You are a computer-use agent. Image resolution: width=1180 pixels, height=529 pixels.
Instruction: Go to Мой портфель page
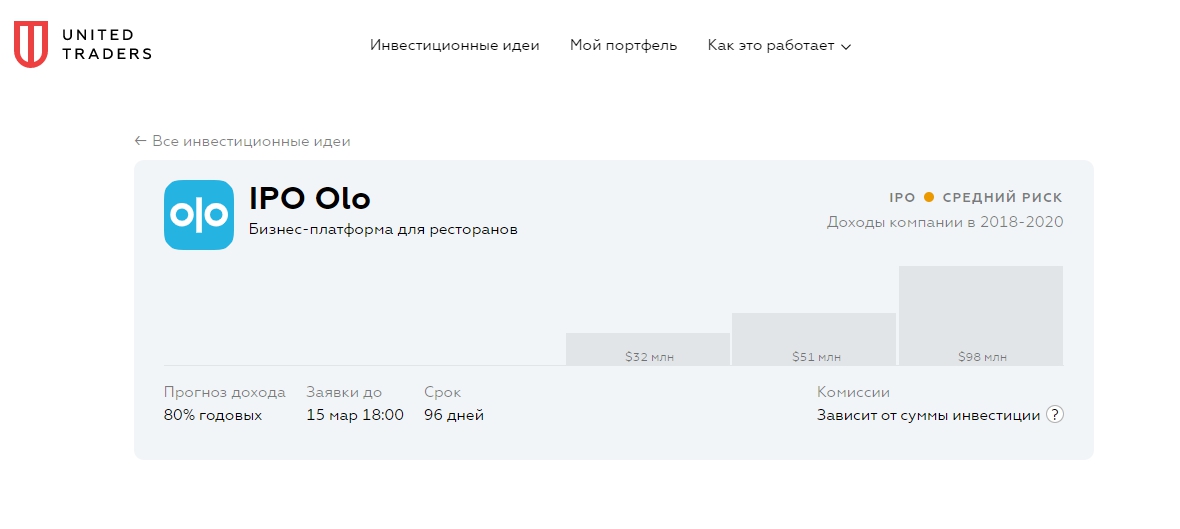click(623, 45)
